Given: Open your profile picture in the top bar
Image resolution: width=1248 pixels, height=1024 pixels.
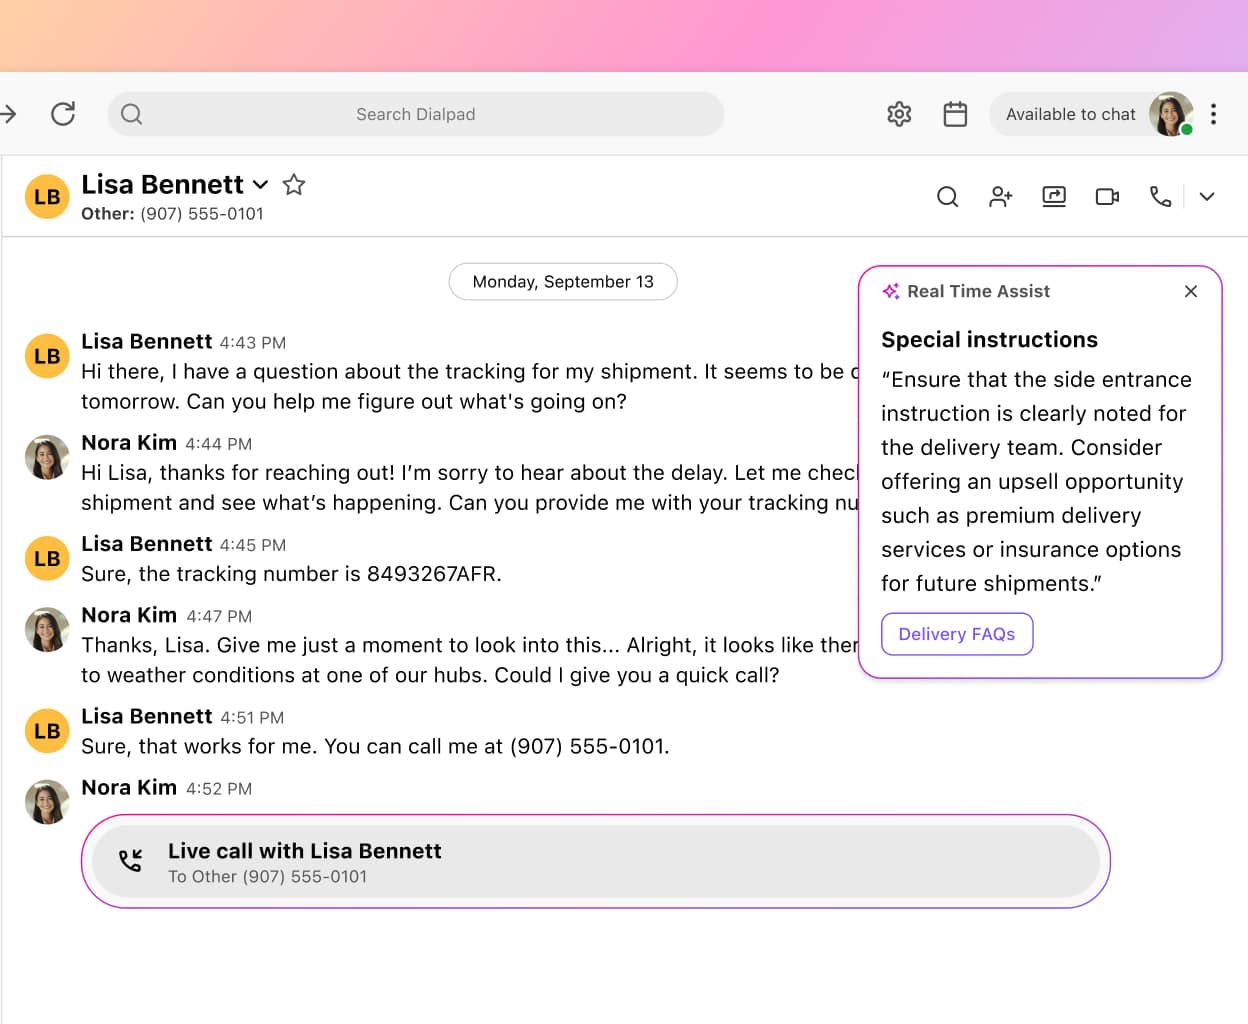Looking at the screenshot, I should [x=1171, y=114].
